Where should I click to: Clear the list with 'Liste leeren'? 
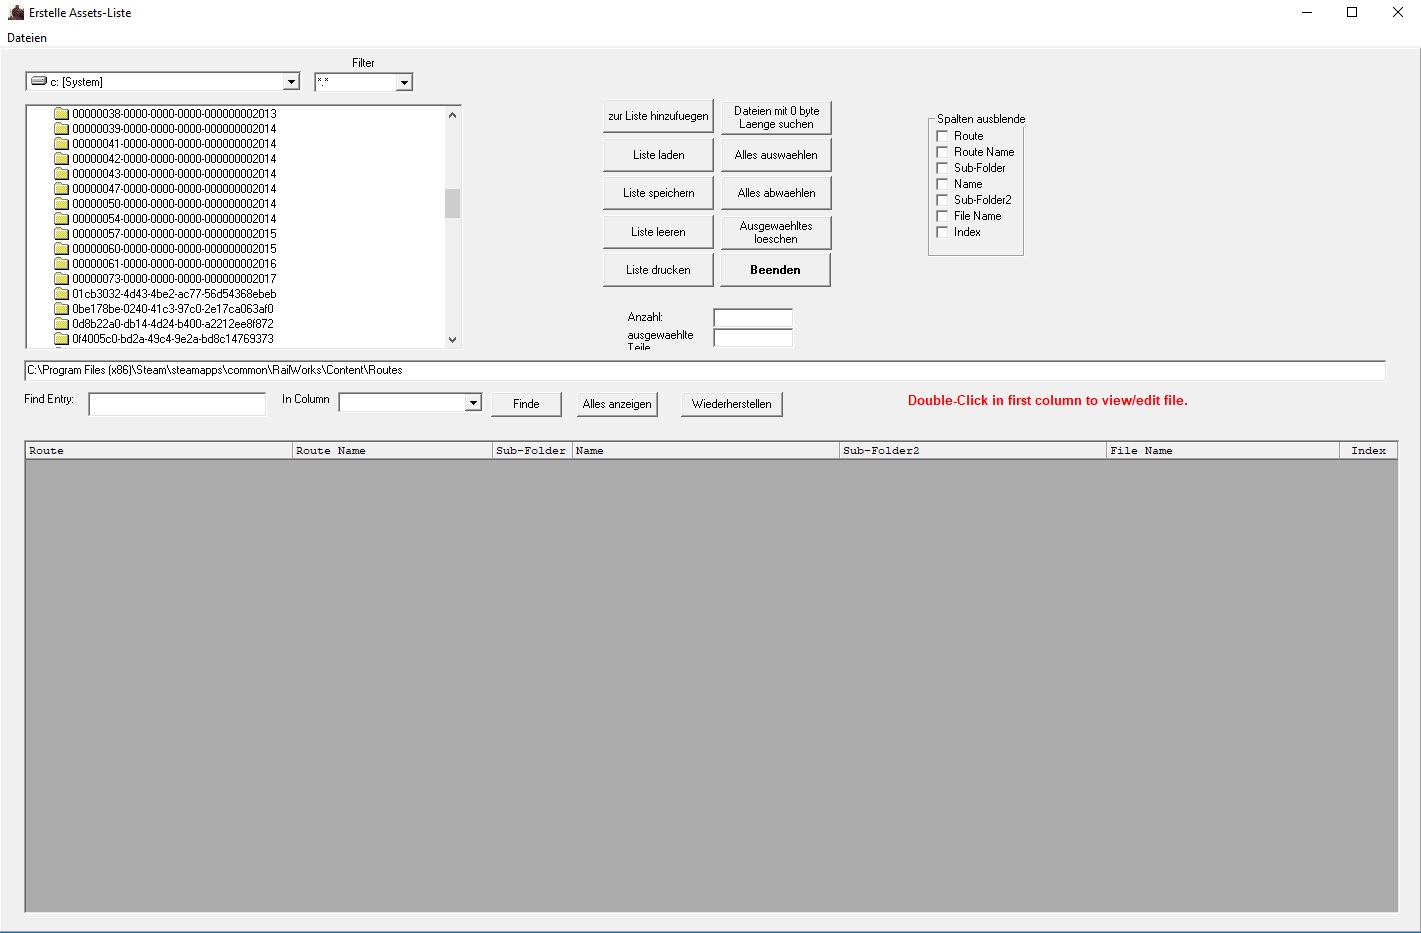coord(658,232)
